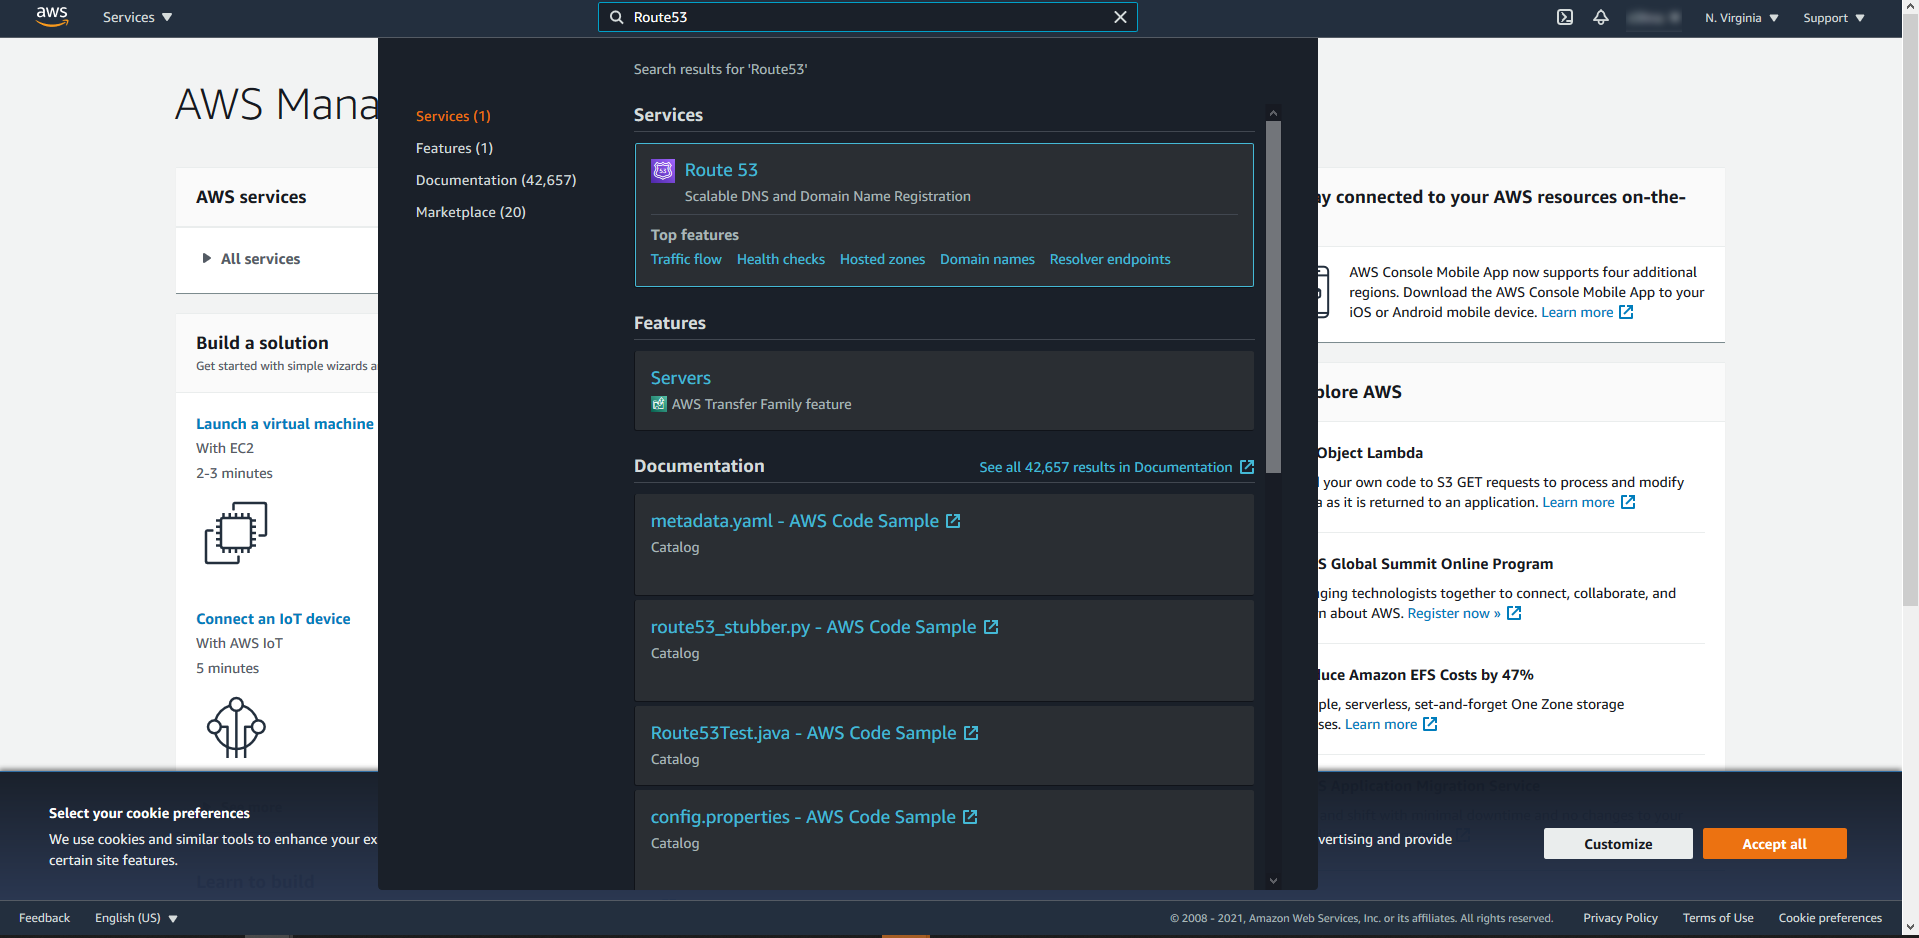Open Route53Test.java AWS Code Sample
This screenshot has width=1919, height=938.
(804, 733)
